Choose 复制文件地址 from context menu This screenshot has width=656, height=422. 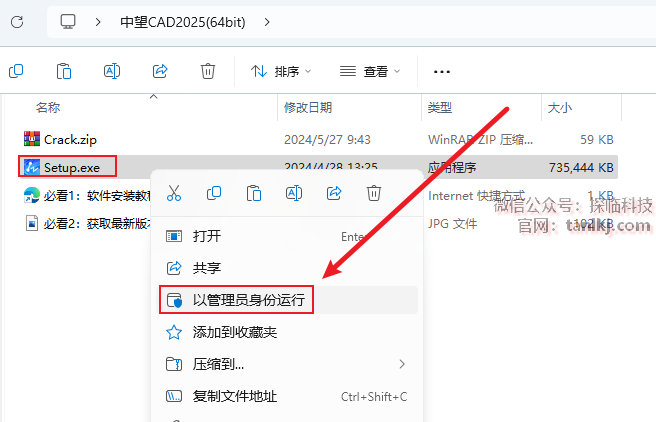pos(288,396)
